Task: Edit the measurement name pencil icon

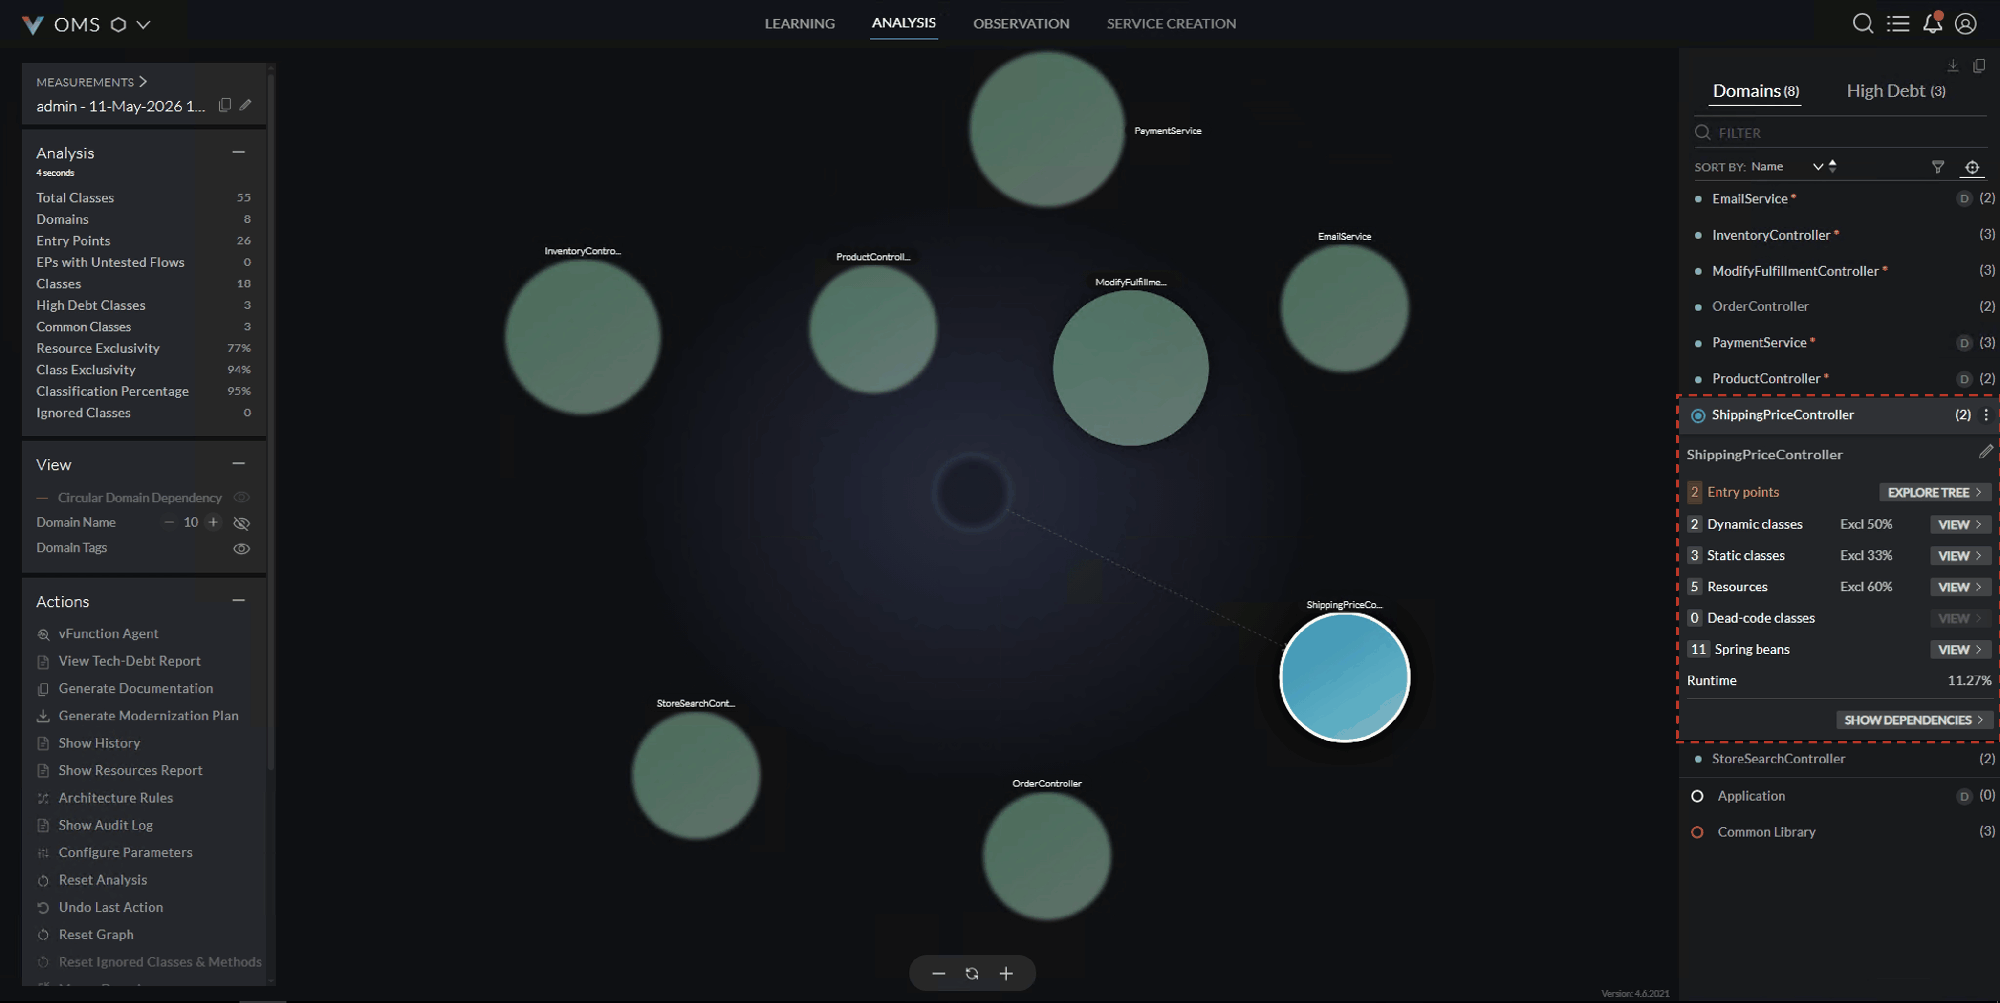Action: coord(246,105)
